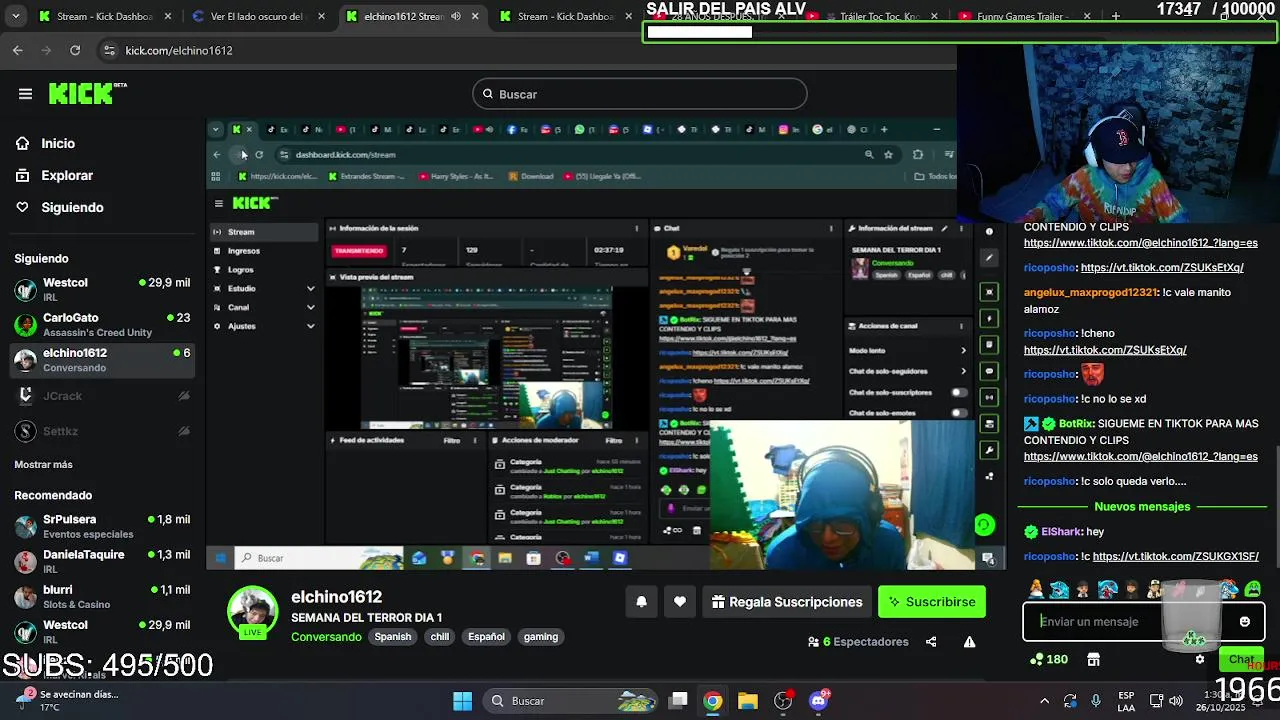Open chat settings gear

pos(1200,660)
